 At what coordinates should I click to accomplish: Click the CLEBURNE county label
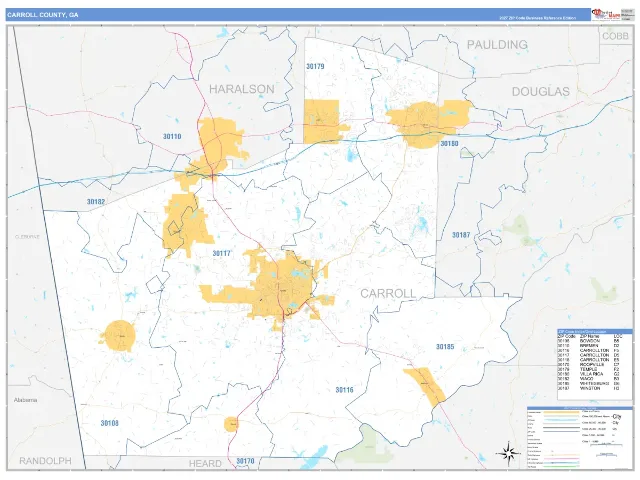27,237
